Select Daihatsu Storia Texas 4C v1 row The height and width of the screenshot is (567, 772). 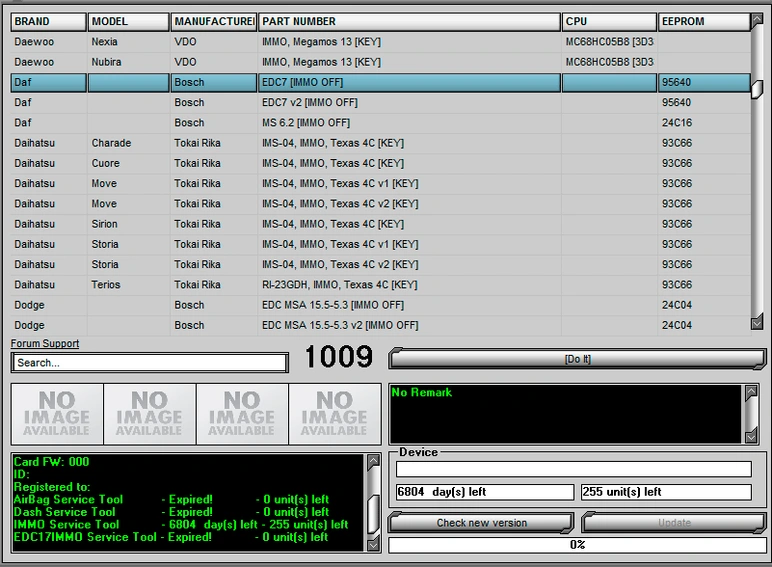[381, 244]
